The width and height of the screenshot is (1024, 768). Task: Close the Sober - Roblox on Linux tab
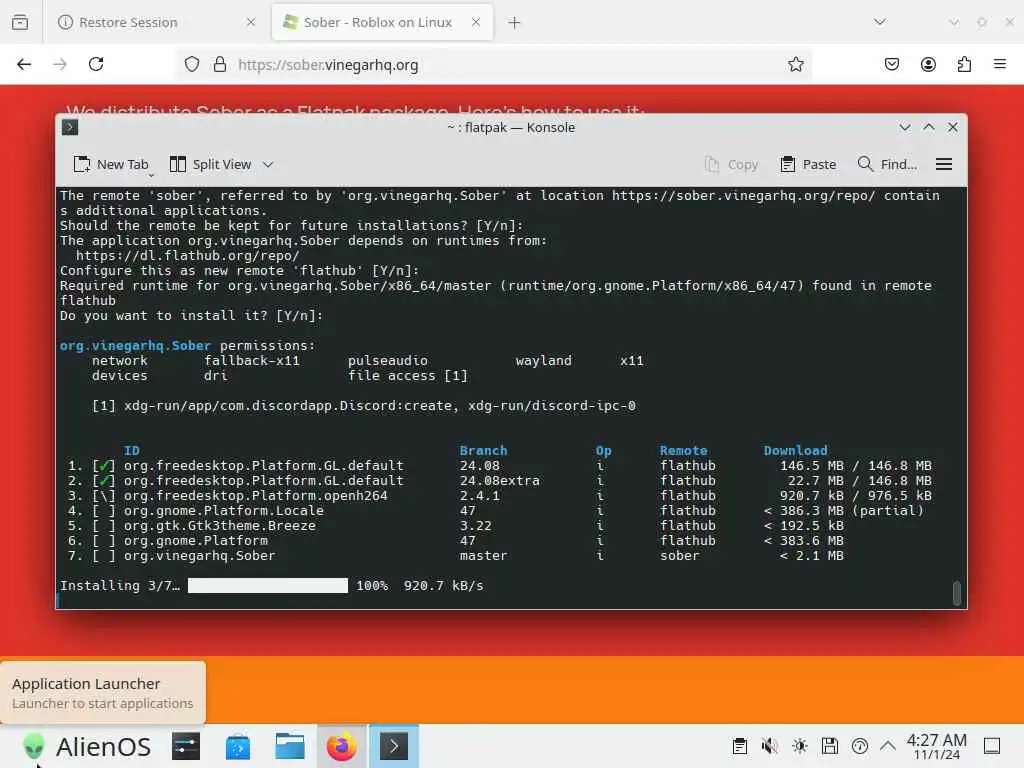(476, 22)
